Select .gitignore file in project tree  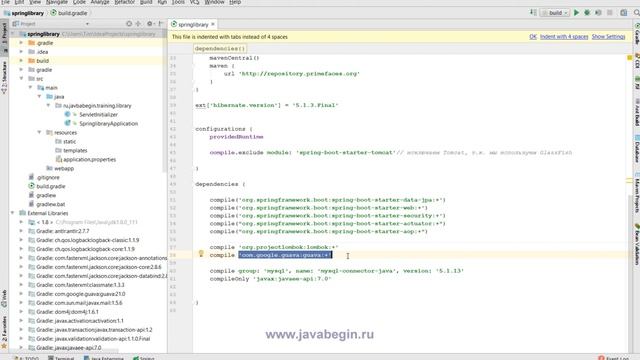tap(48, 178)
